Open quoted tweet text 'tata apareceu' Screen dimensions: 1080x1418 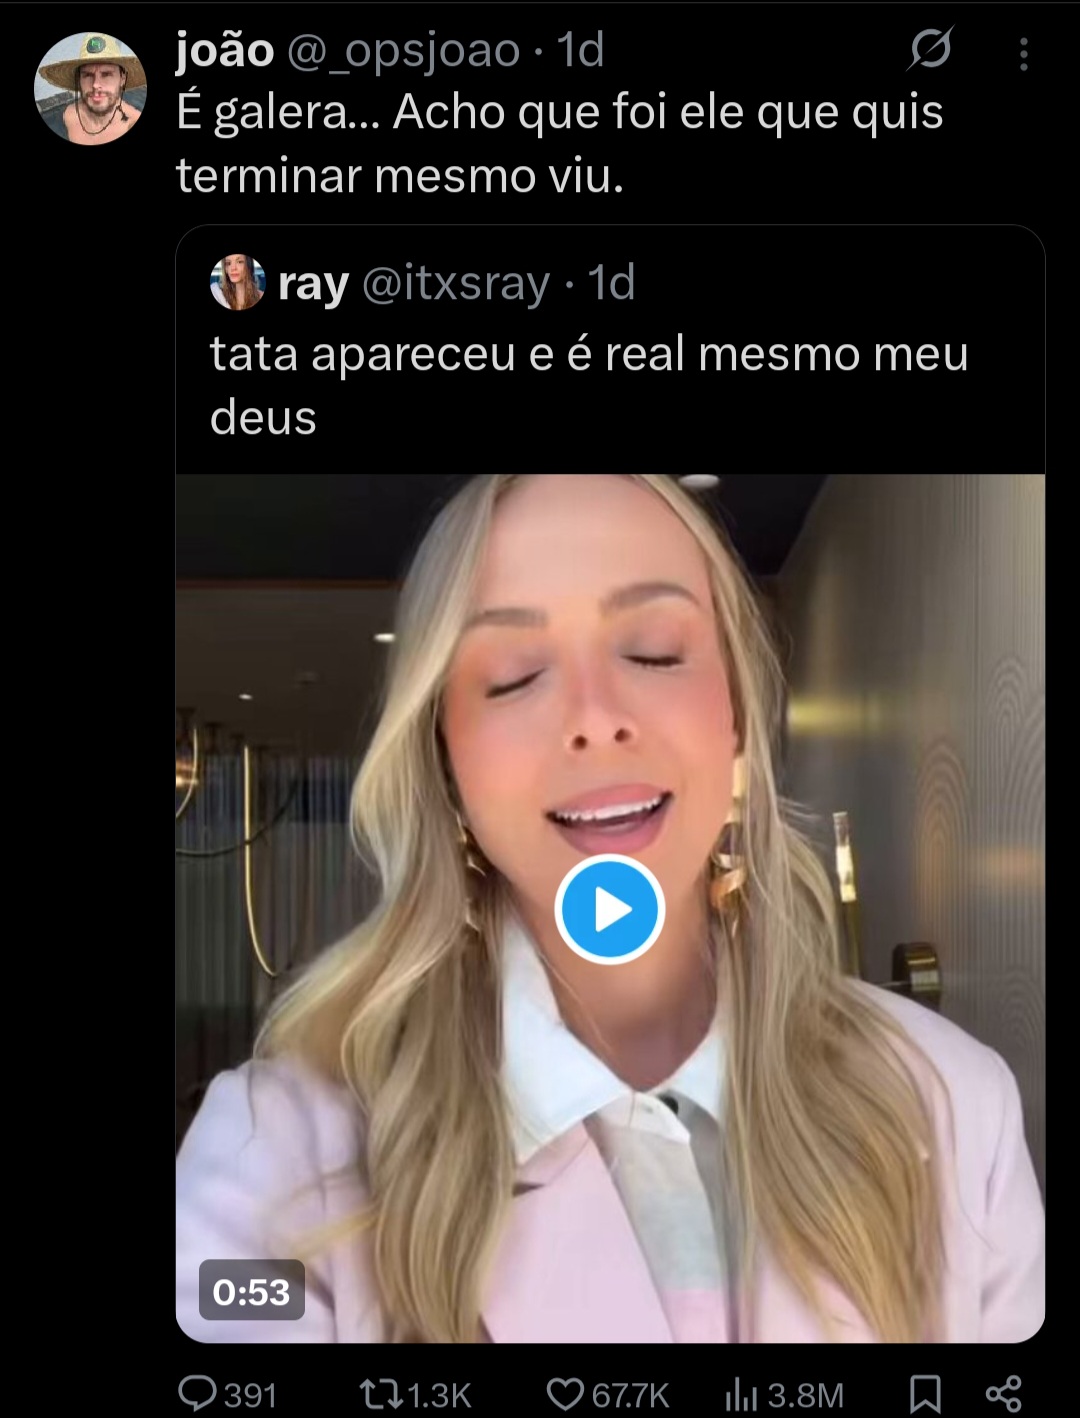pyautogui.click(x=362, y=355)
